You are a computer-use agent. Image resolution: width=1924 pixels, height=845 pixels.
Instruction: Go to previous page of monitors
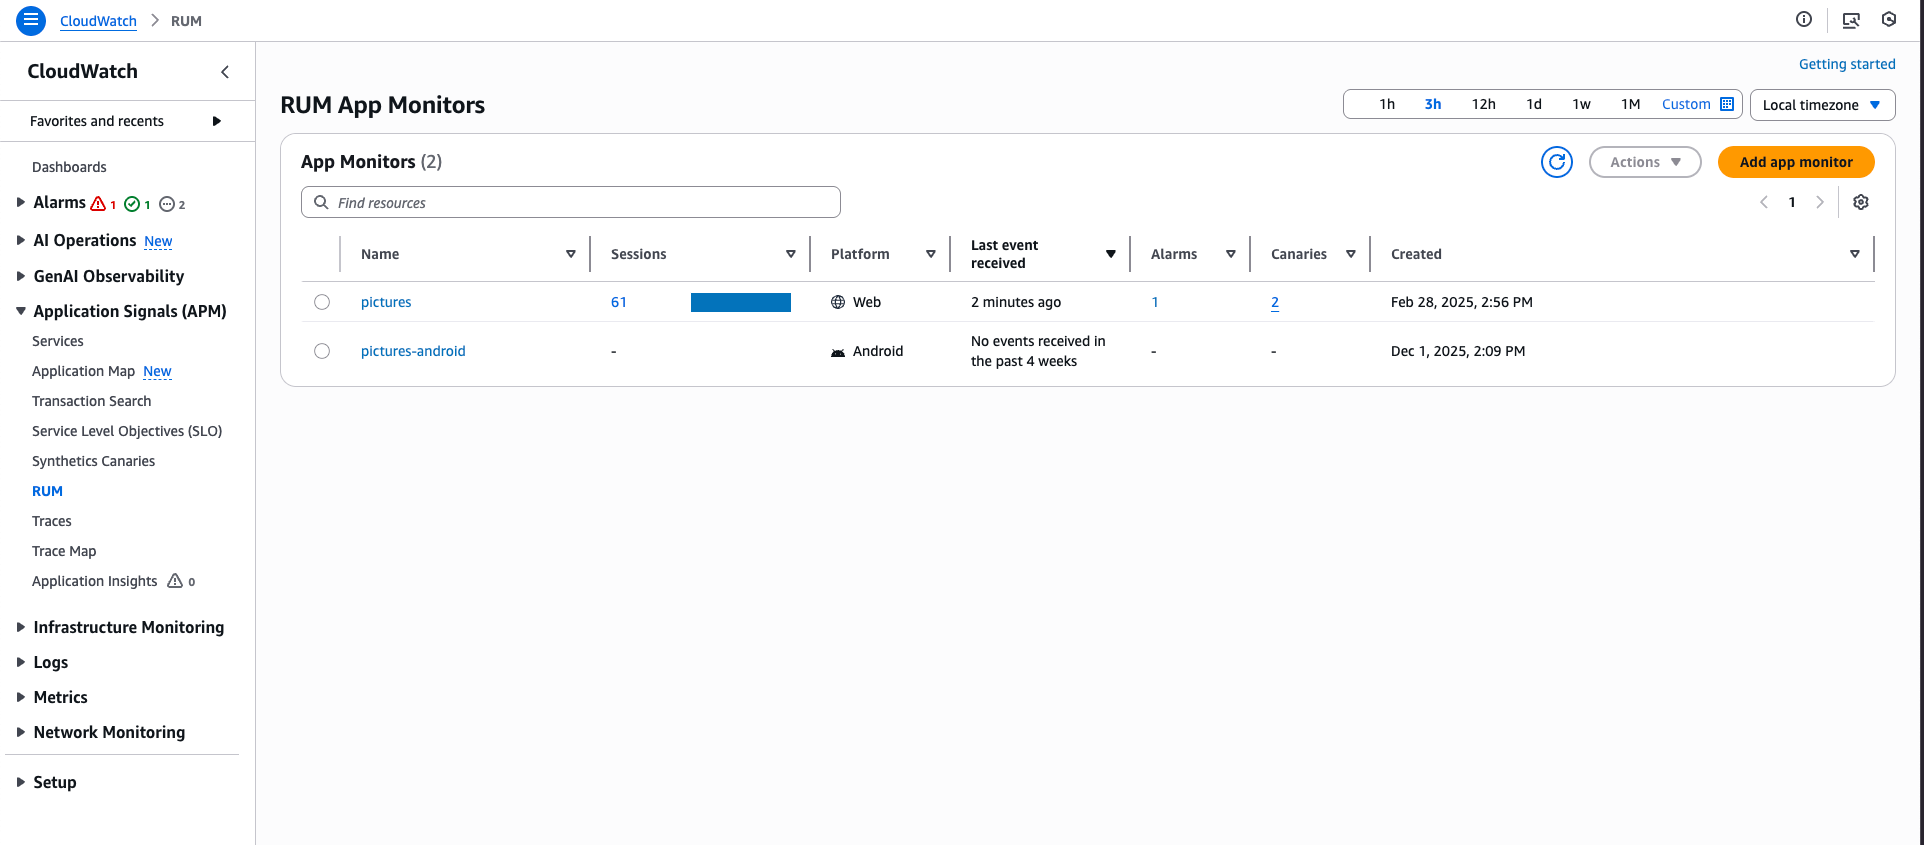[x=1764, y=202]
